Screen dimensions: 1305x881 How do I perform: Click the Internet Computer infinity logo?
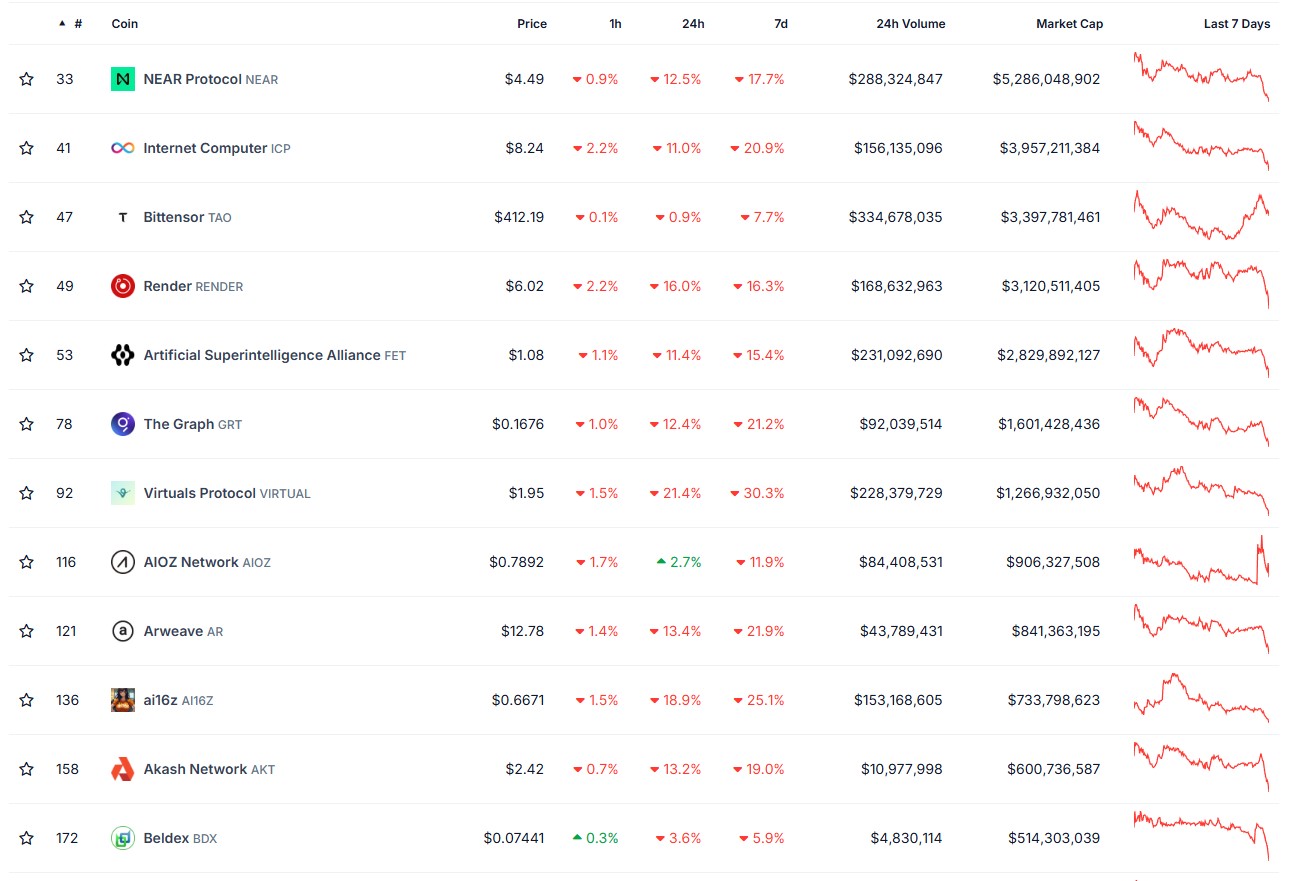point(123,148)
